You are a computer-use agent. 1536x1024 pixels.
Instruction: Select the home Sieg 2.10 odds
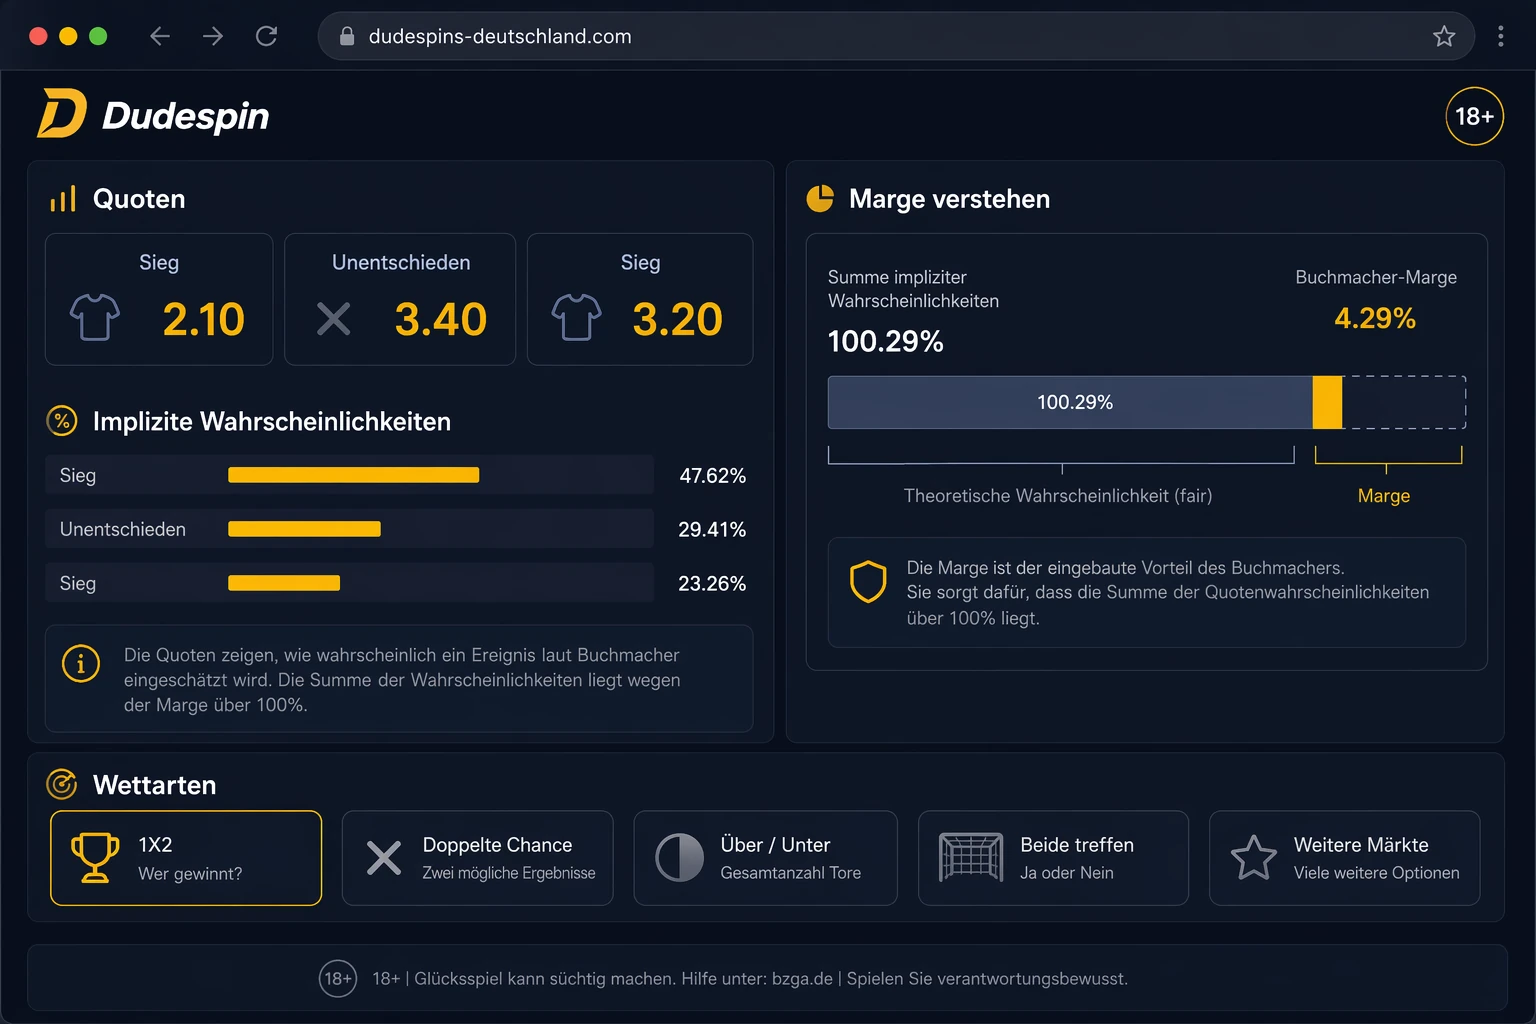(x=159, y=299)
